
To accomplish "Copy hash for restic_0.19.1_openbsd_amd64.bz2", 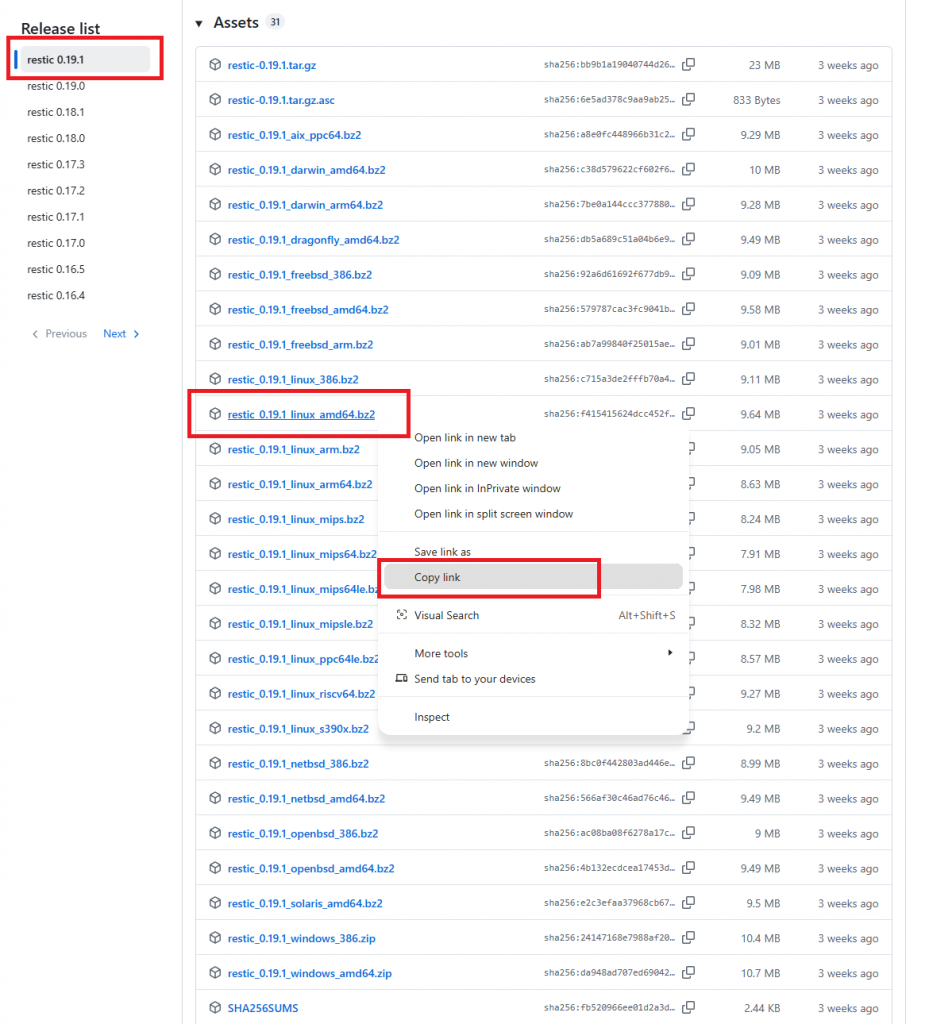I will [x=688, y=868].
